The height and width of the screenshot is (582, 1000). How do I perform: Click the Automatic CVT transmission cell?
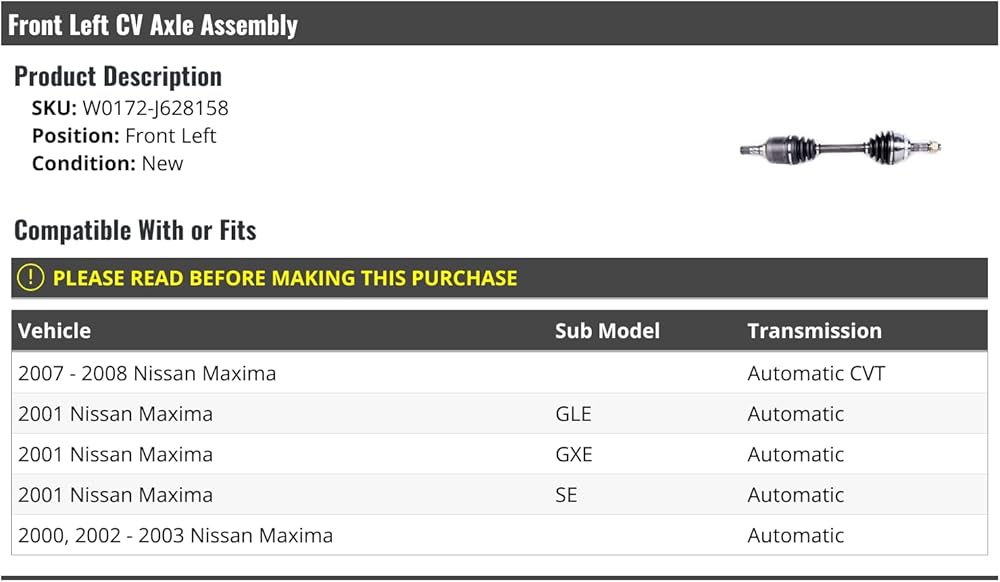tap(816, 373)
